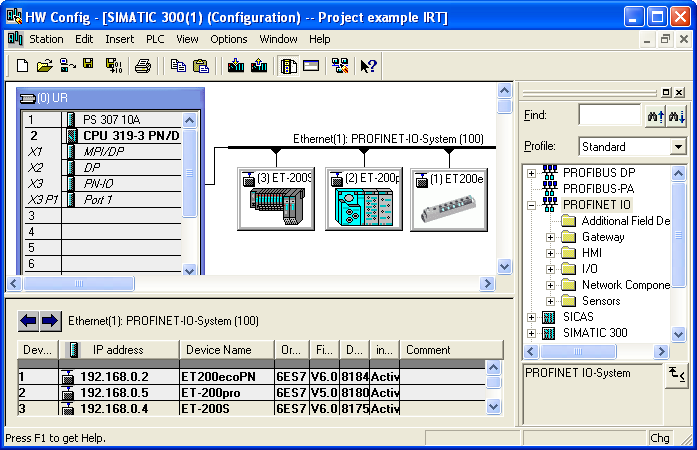This screenshot has height=450, width=697.
Task: Click the New station toolbar icon
Action: pos(22,66)
